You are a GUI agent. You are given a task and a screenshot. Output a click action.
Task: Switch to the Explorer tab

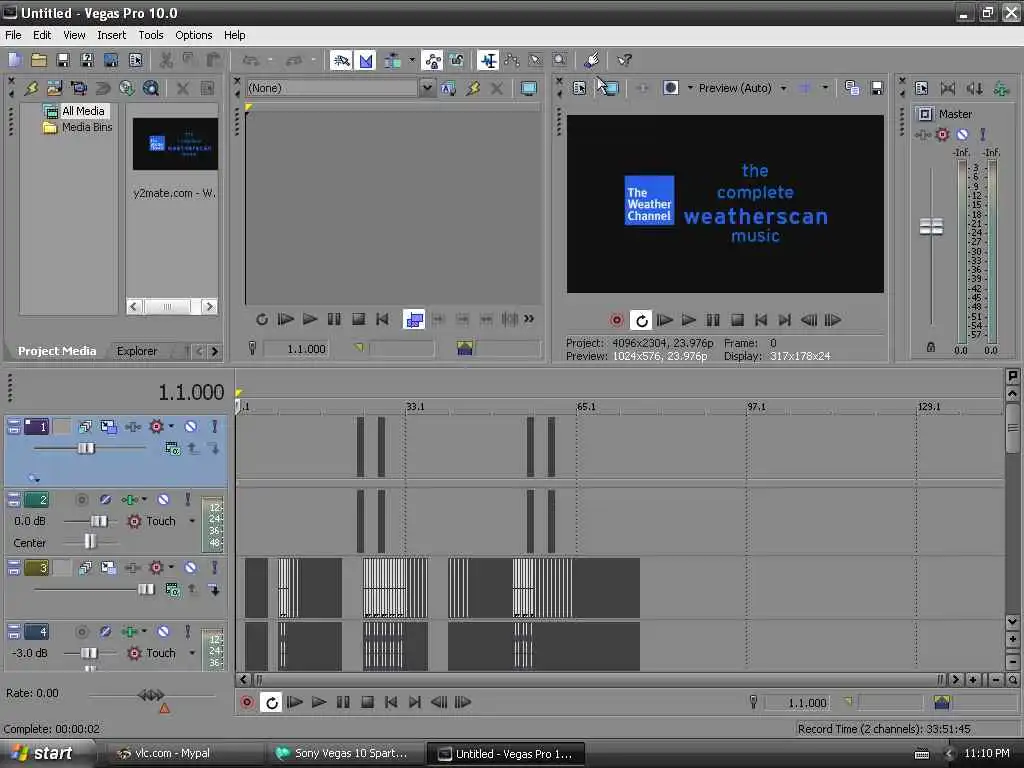[x=136, y=351]
